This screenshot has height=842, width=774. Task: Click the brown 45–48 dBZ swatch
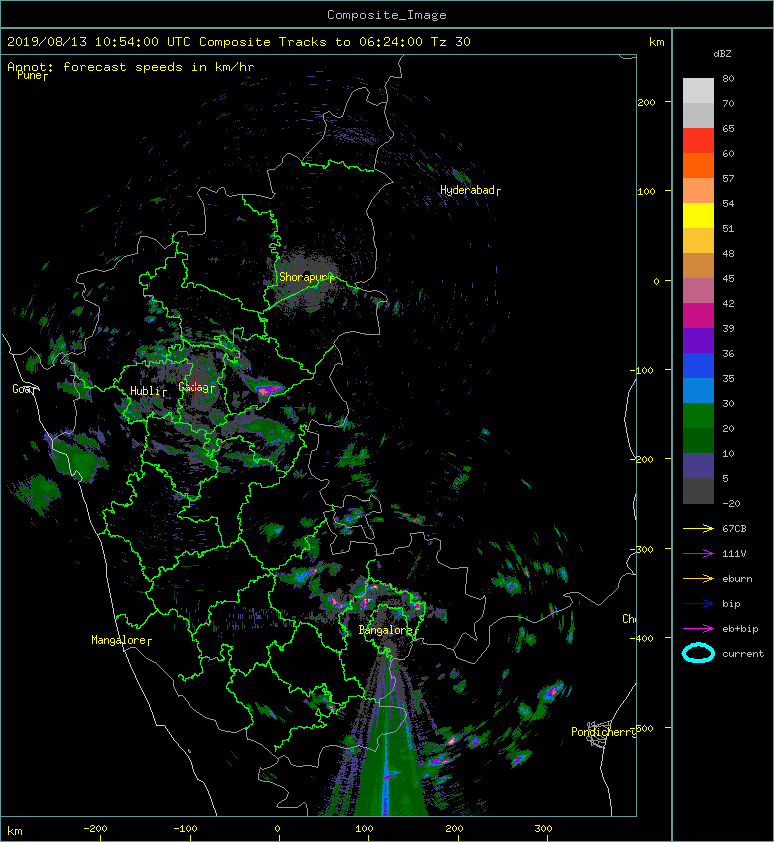tap(698, 266)
